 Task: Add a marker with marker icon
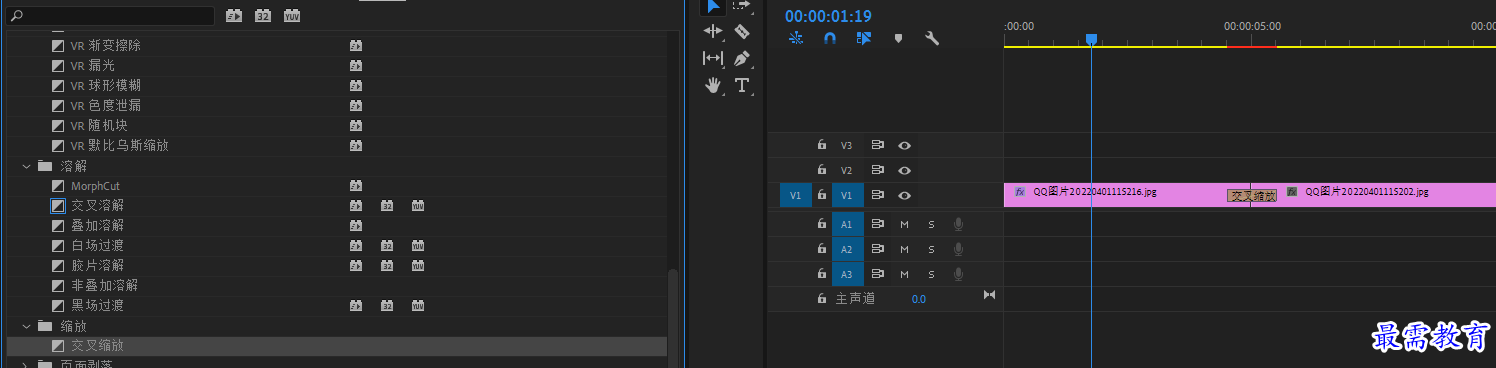[x=897, y=39]
